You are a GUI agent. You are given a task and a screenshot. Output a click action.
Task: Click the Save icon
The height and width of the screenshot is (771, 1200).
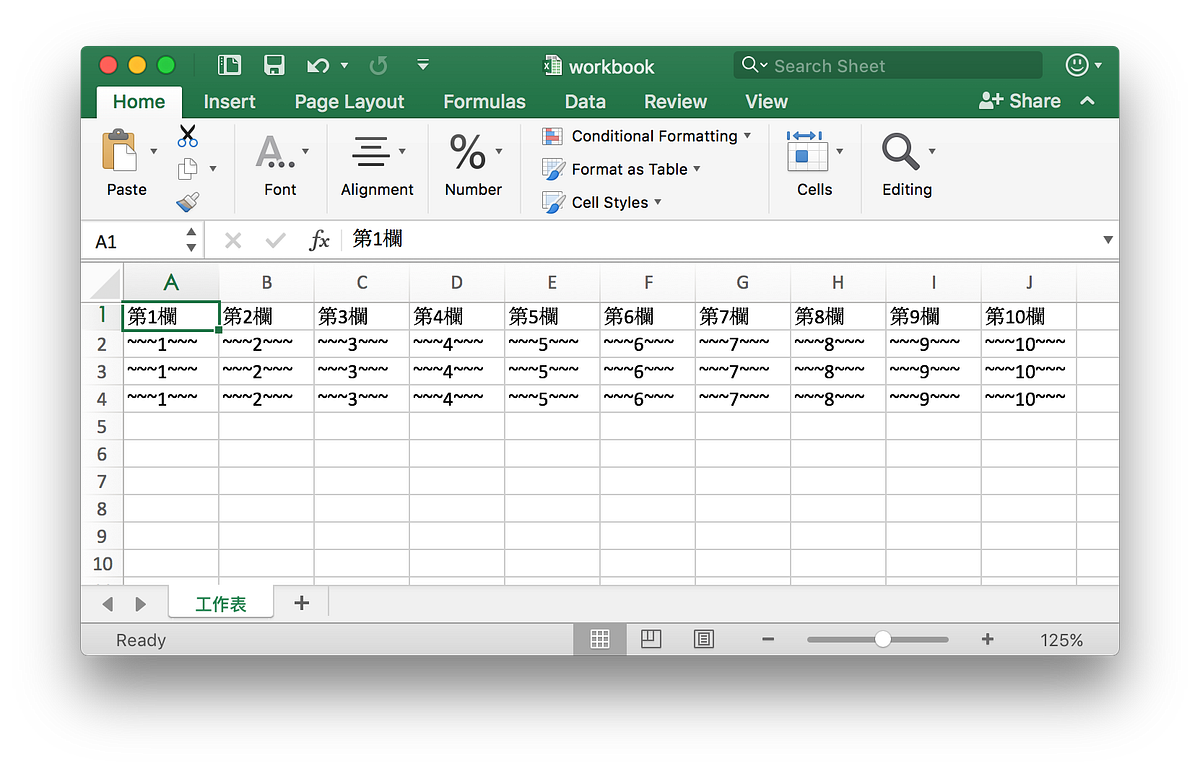[x=274, y=64]
